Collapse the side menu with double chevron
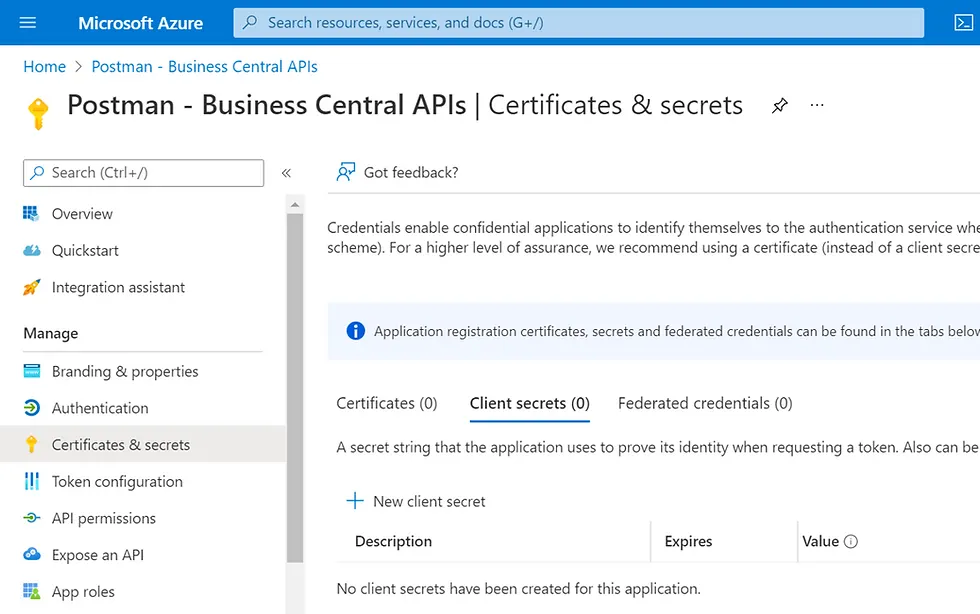 click(x=286, y=173)
